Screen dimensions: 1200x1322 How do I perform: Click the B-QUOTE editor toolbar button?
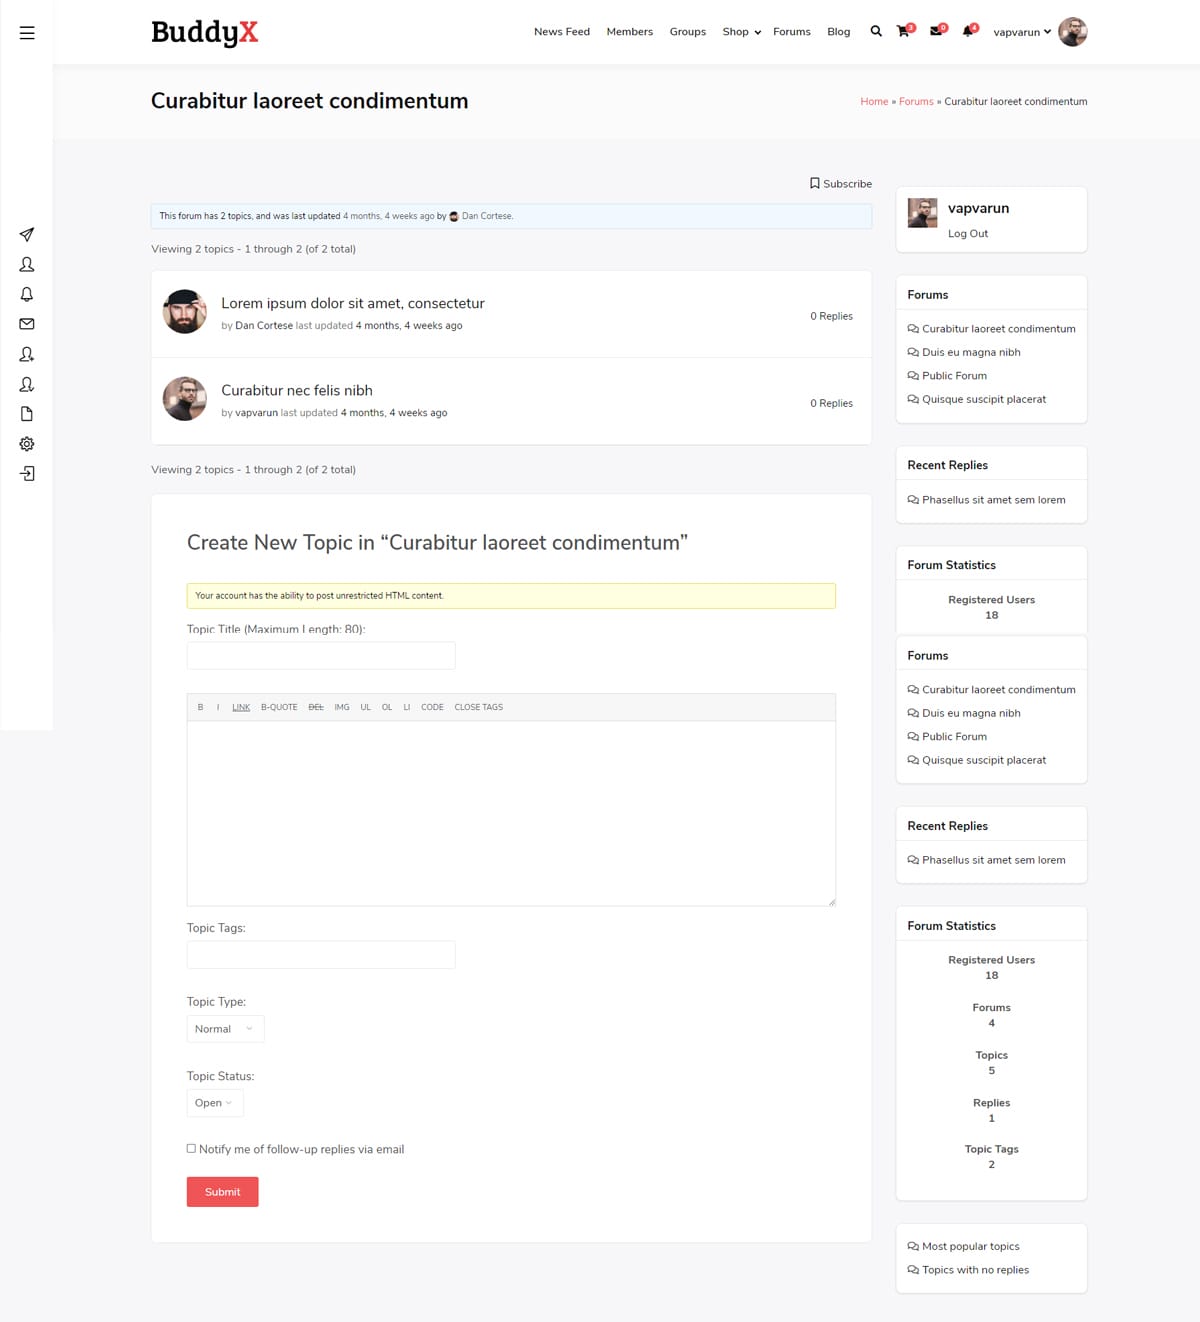point(279,707)
